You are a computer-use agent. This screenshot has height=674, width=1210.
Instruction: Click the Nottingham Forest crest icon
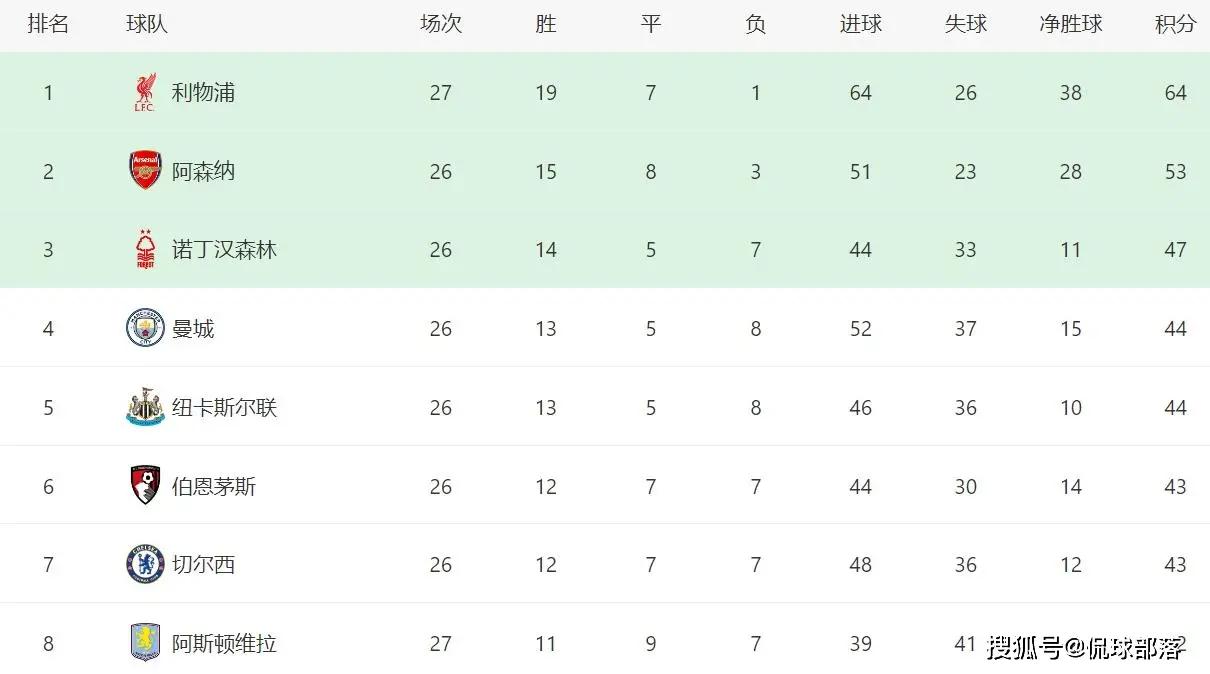[145, 250]
